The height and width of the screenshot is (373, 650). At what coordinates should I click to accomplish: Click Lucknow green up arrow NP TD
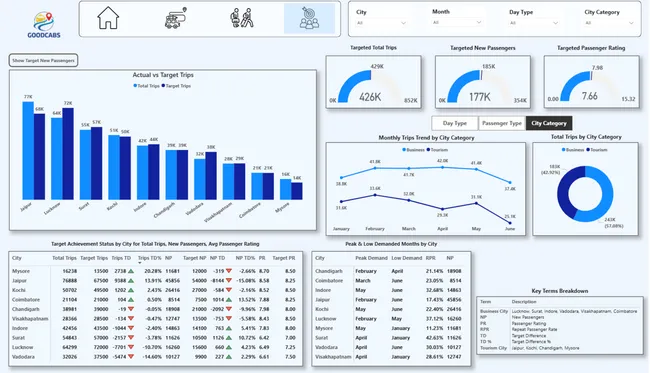click(x=228, y=347)
